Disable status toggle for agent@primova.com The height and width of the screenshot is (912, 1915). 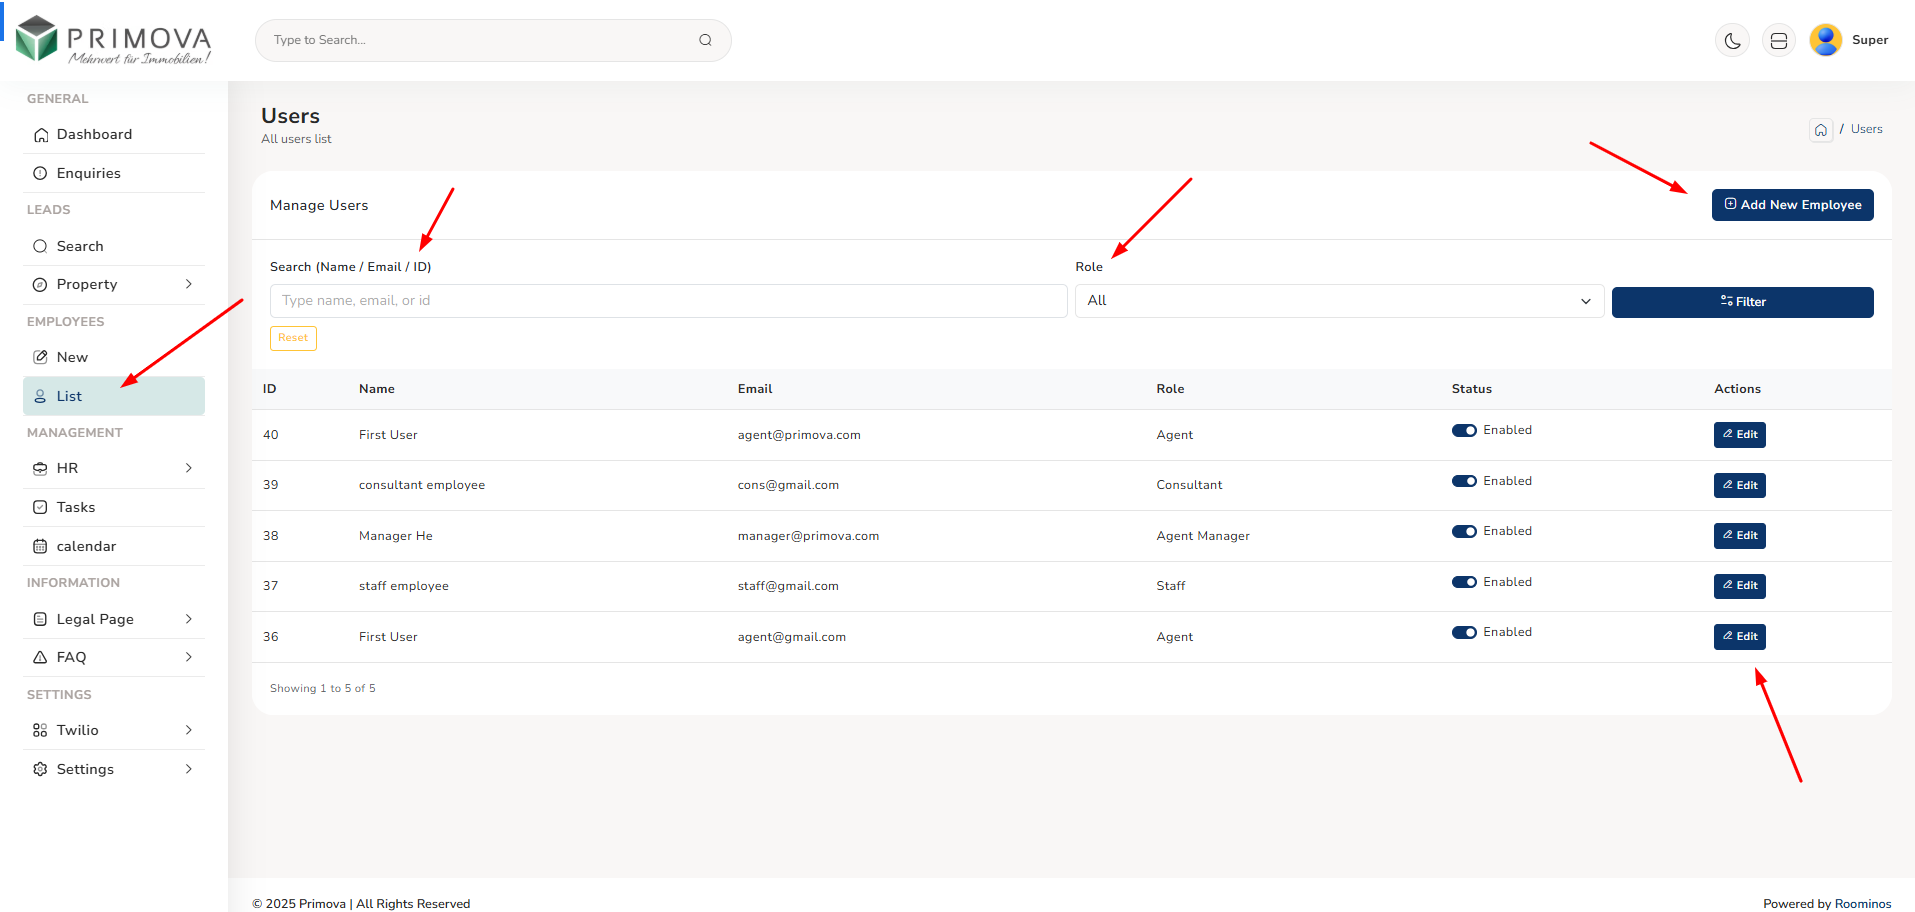tap(1464, 431)
